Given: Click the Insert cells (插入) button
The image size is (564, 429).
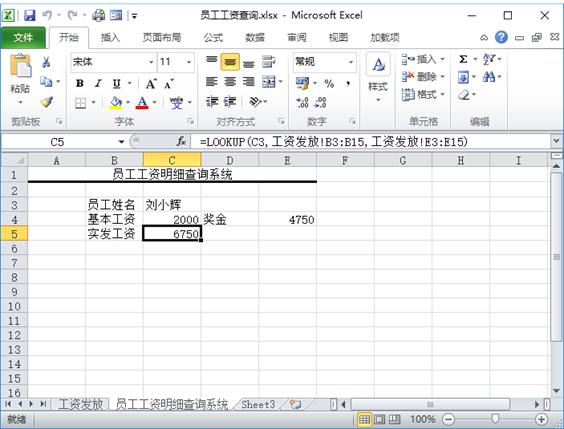Looking at the screenshot, I should click(423, 59).
